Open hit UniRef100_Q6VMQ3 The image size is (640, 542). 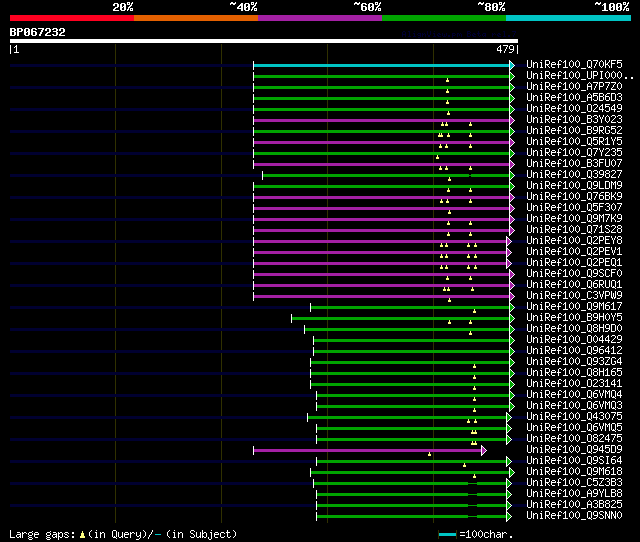[x=574, y=406]
